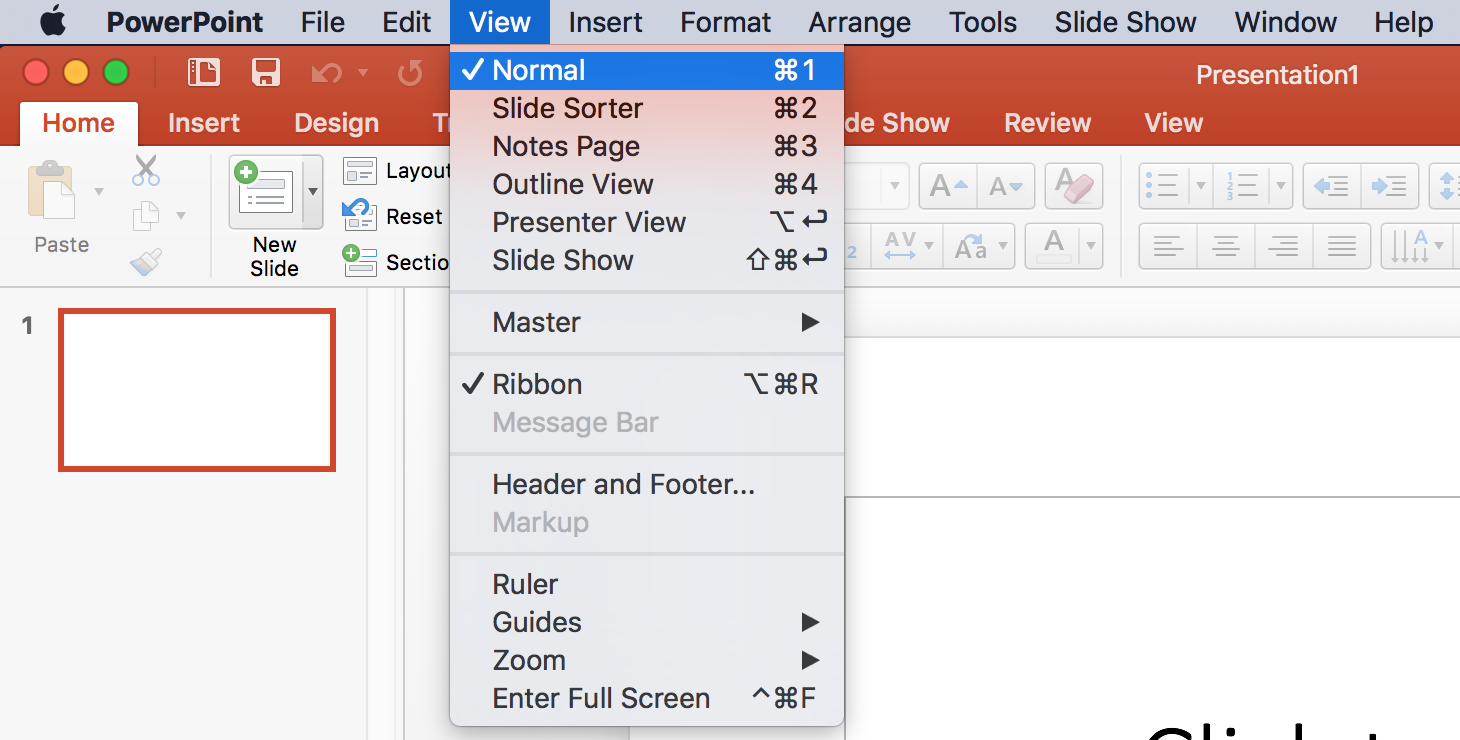
Task: Click the Change Case Aa icon
Action: pyautogui.click(x=971, y=246)
